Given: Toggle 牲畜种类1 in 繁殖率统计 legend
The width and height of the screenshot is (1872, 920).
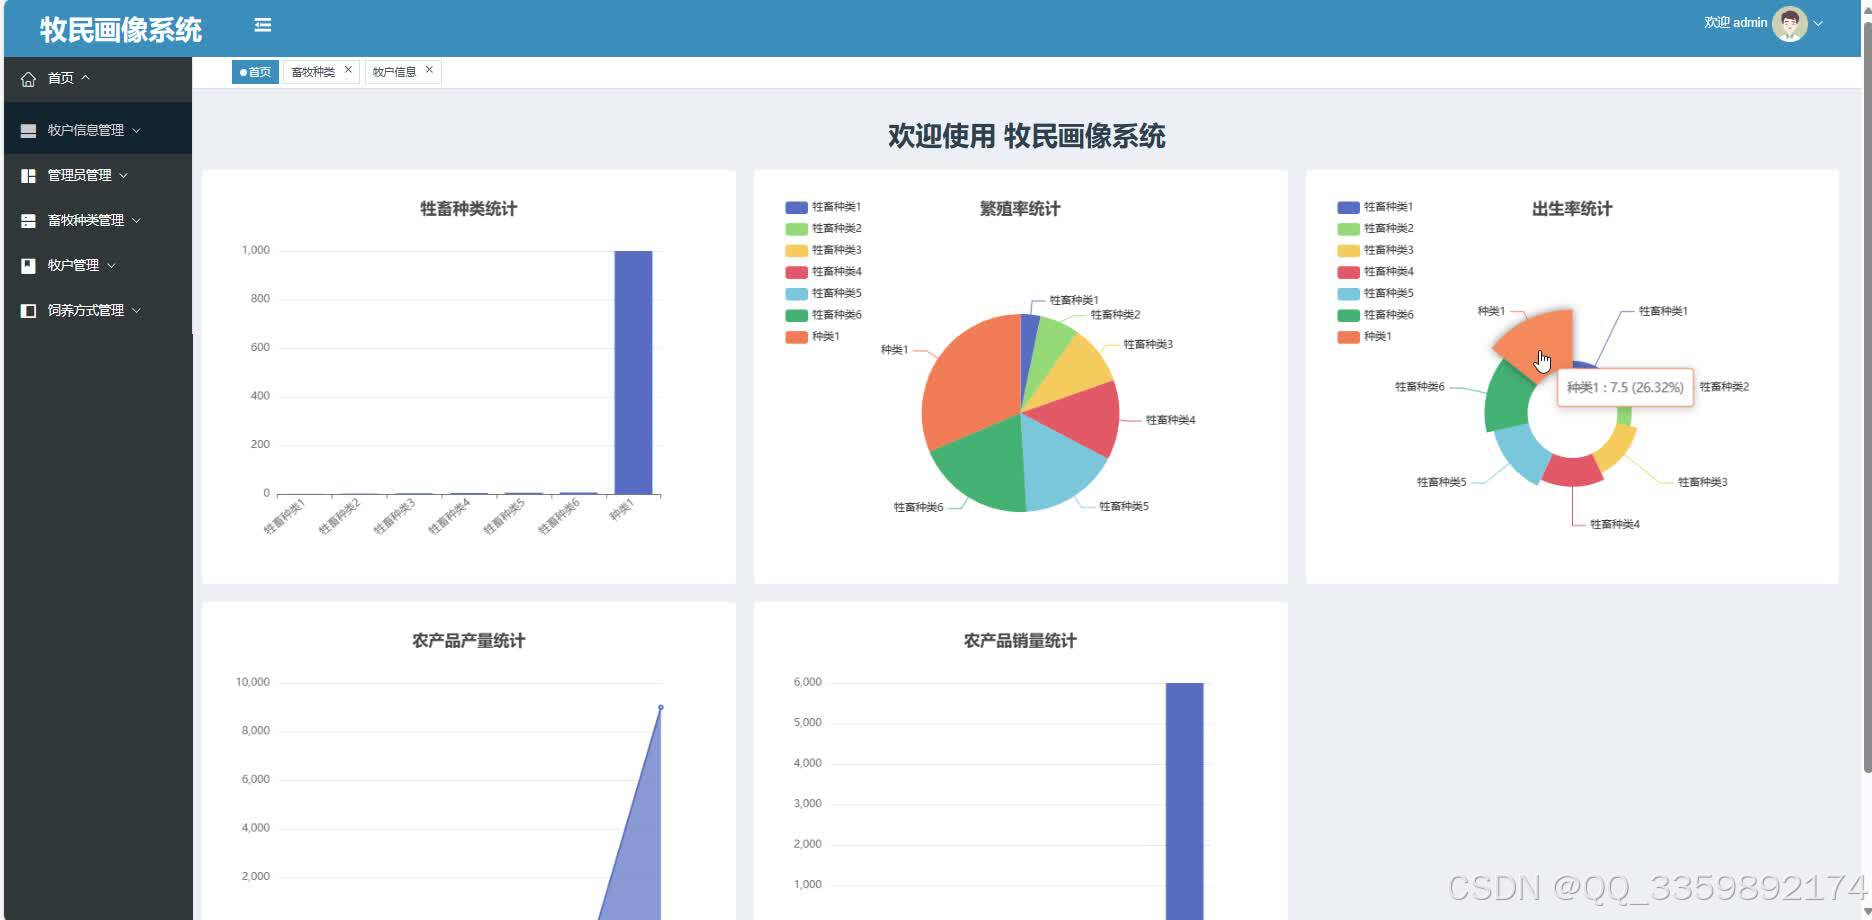Looking at the screenshot, I should pos(823,207).
